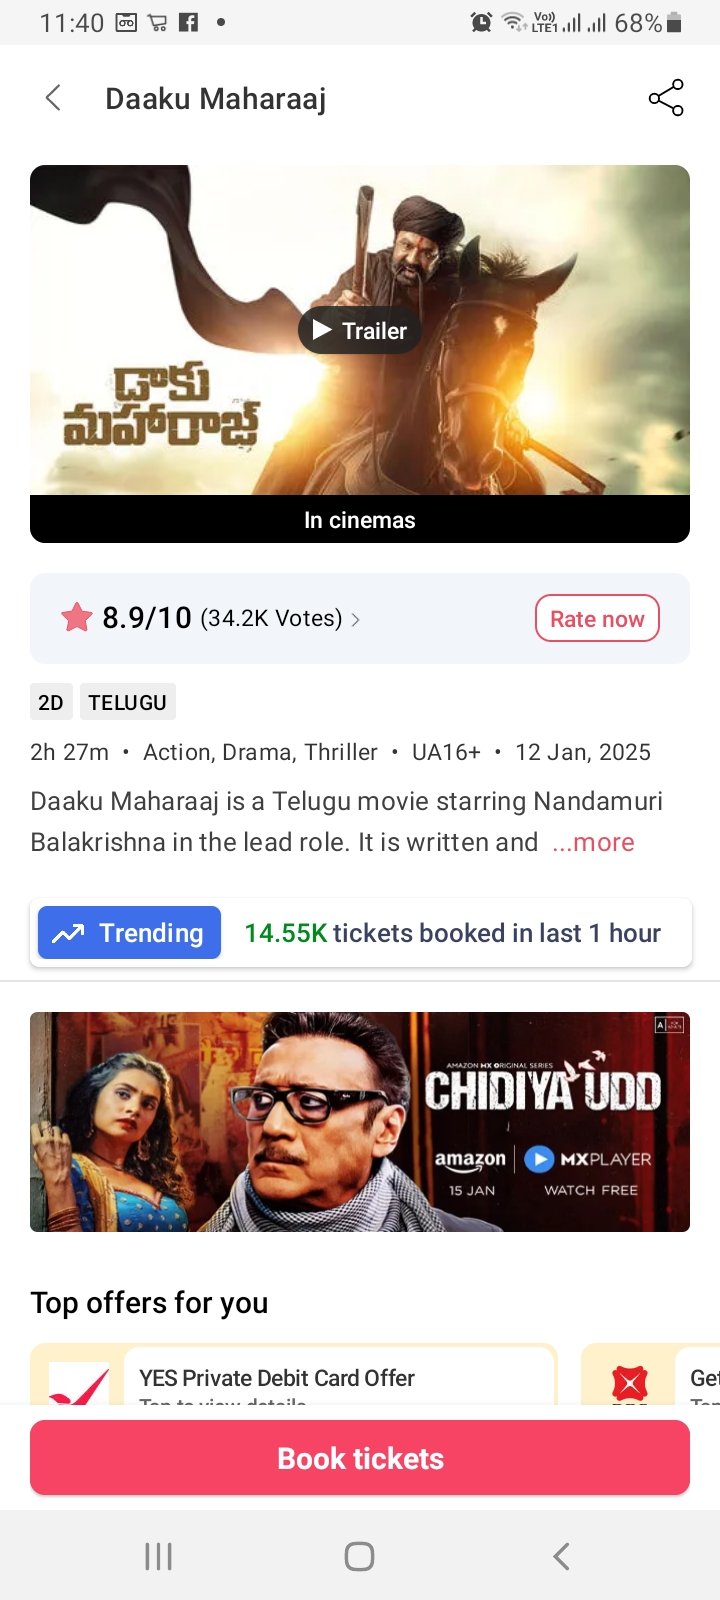The width and height of the screenshot is (720, 1600).
Task: Expand votes details chevron beside 34.2K Votes
Action: tap(355, 619)
